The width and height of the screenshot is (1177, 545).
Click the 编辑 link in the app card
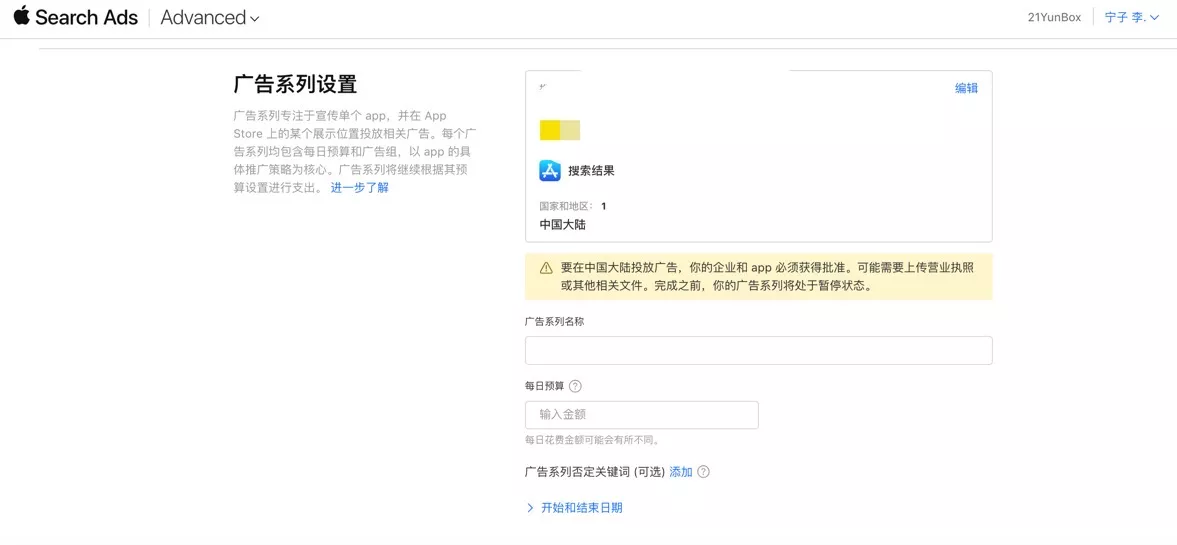(x=966, y=88)
